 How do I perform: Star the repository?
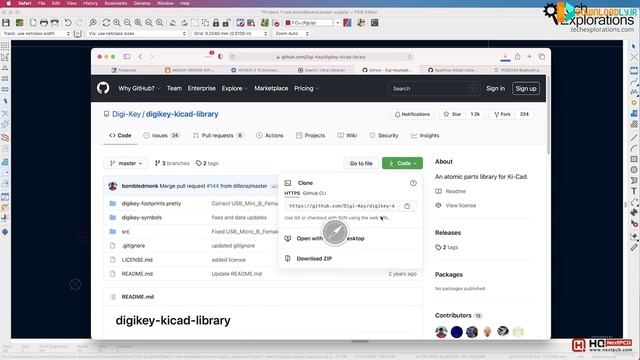pyautogui.click(x=452, y=114)
